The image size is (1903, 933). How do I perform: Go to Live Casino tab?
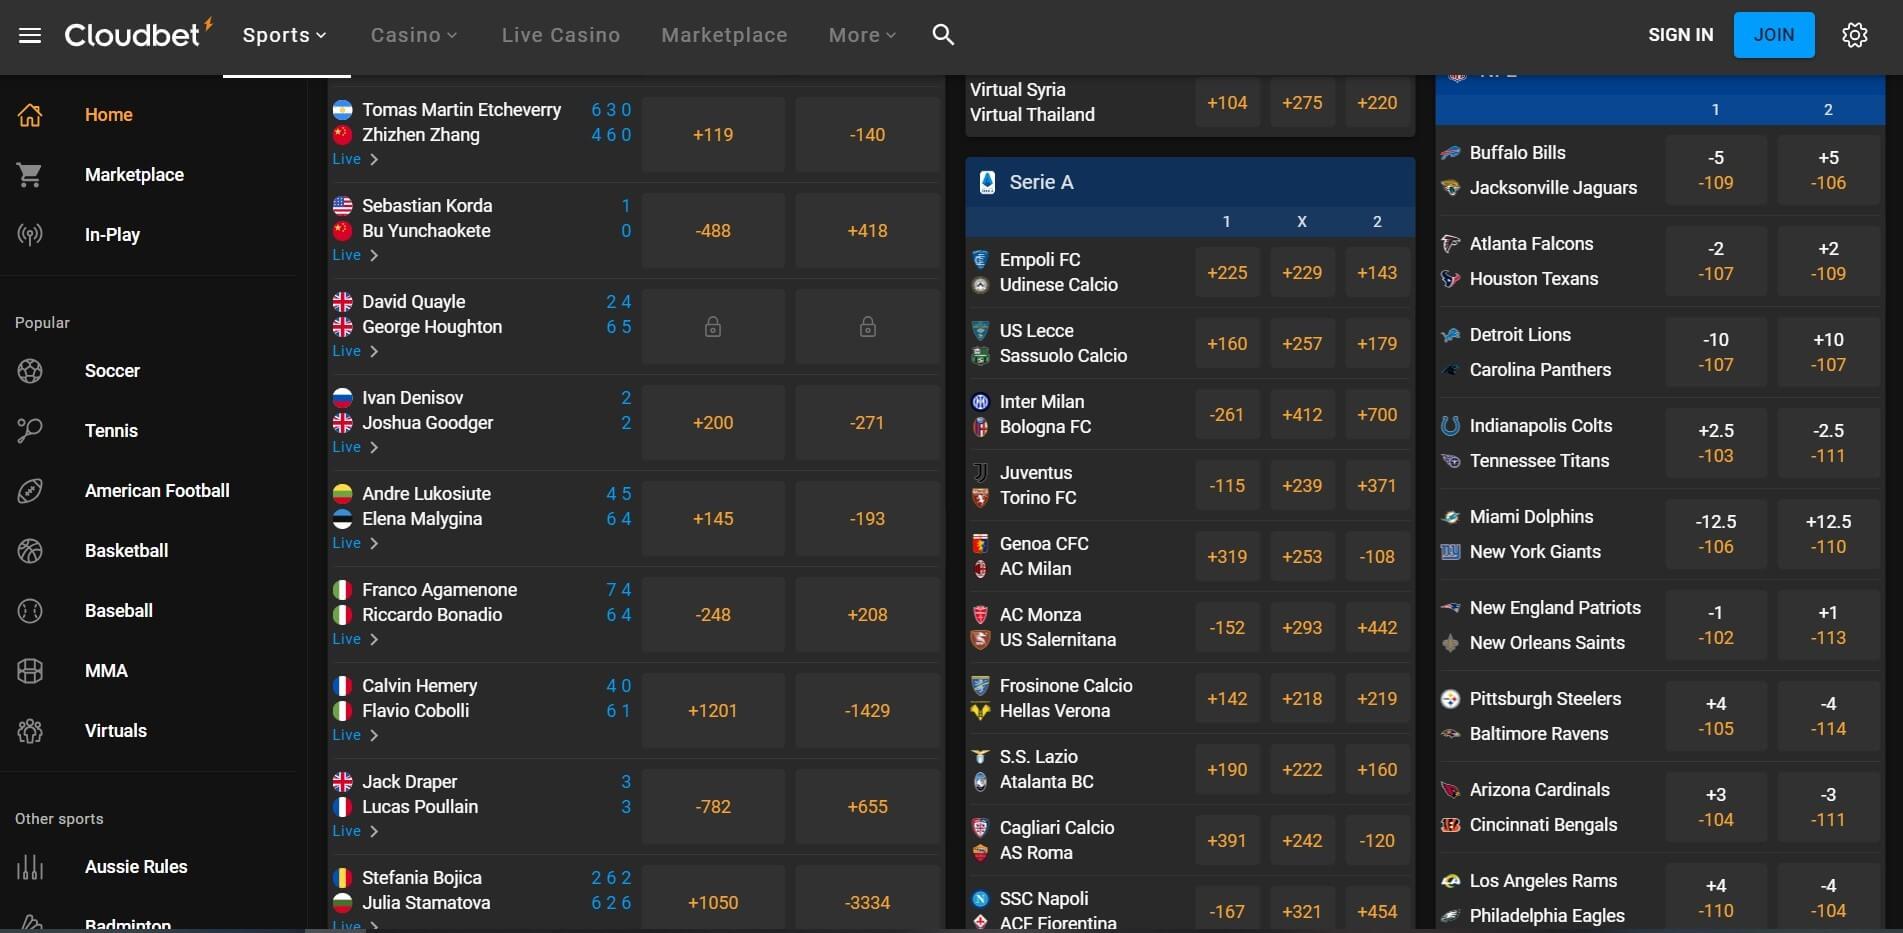[561, 35]
